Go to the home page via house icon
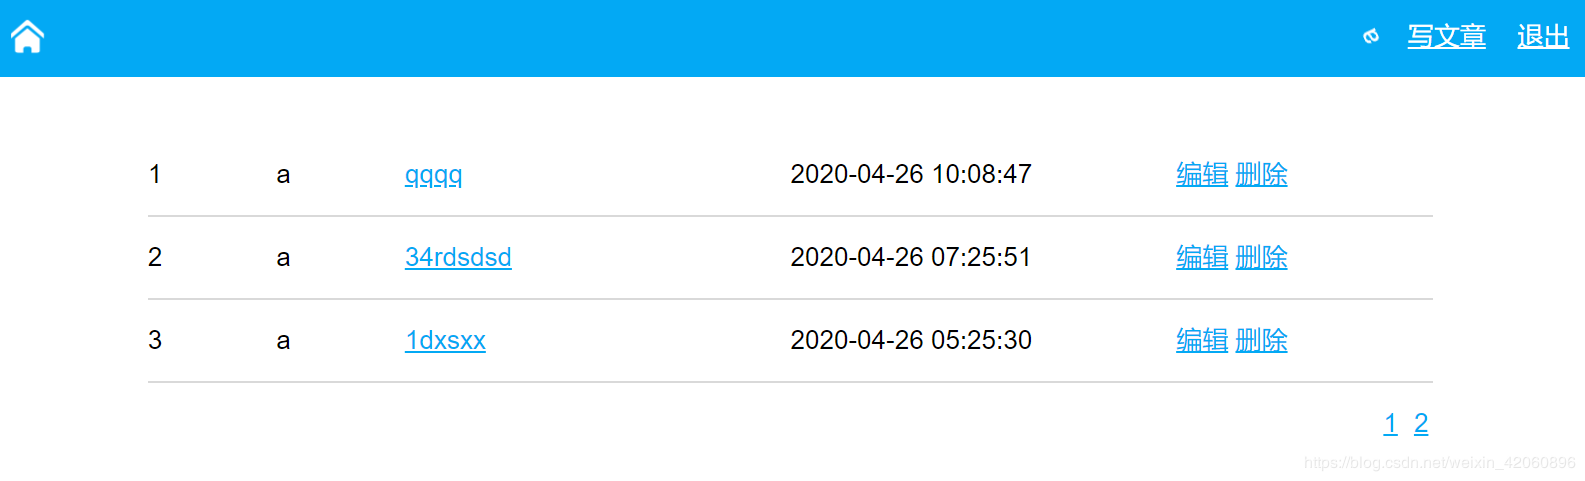The width and height of the screenshot is (1585, 481). click(28, 37)
